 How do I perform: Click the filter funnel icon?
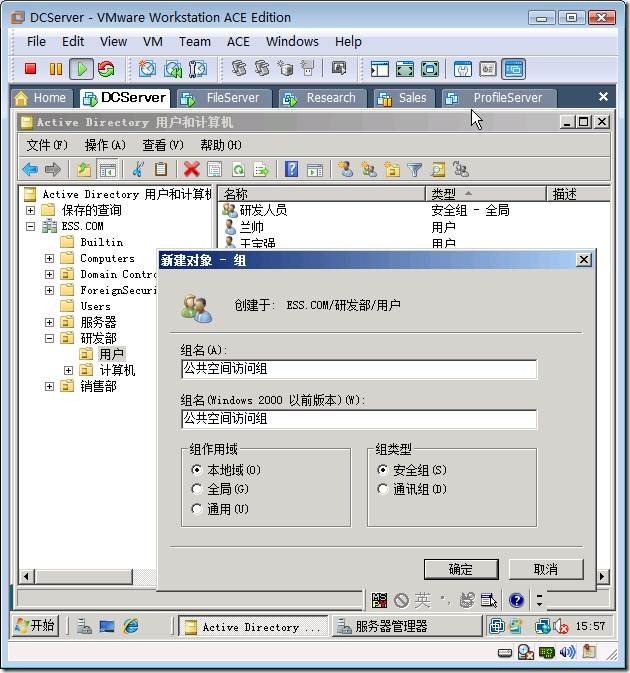point(415,170)
